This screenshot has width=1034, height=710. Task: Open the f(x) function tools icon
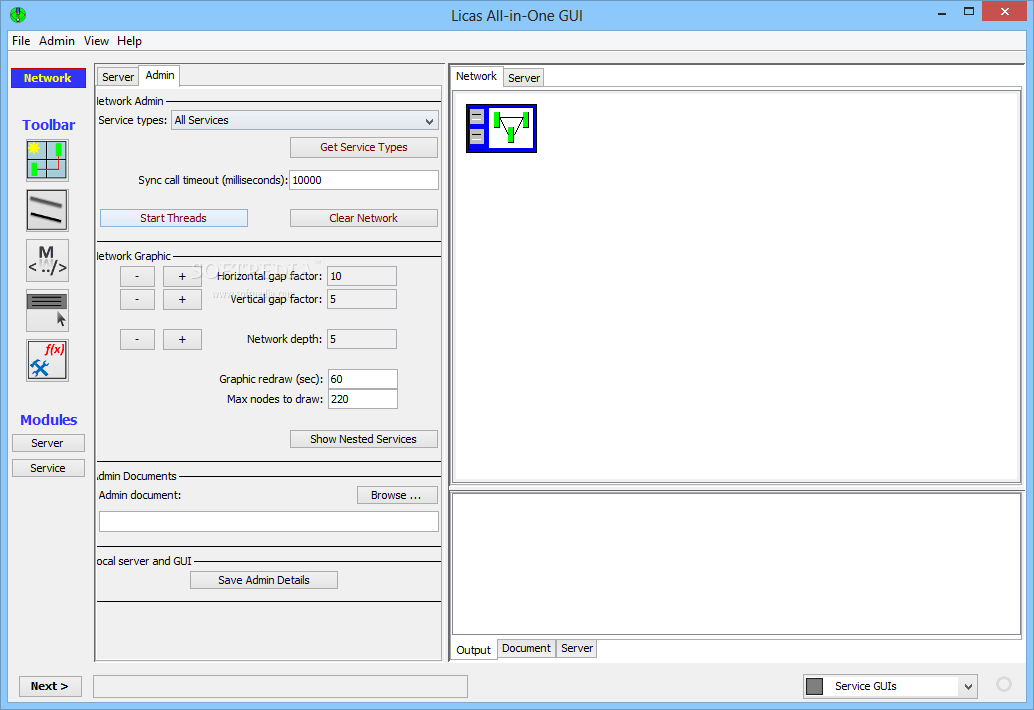(47, 360)
